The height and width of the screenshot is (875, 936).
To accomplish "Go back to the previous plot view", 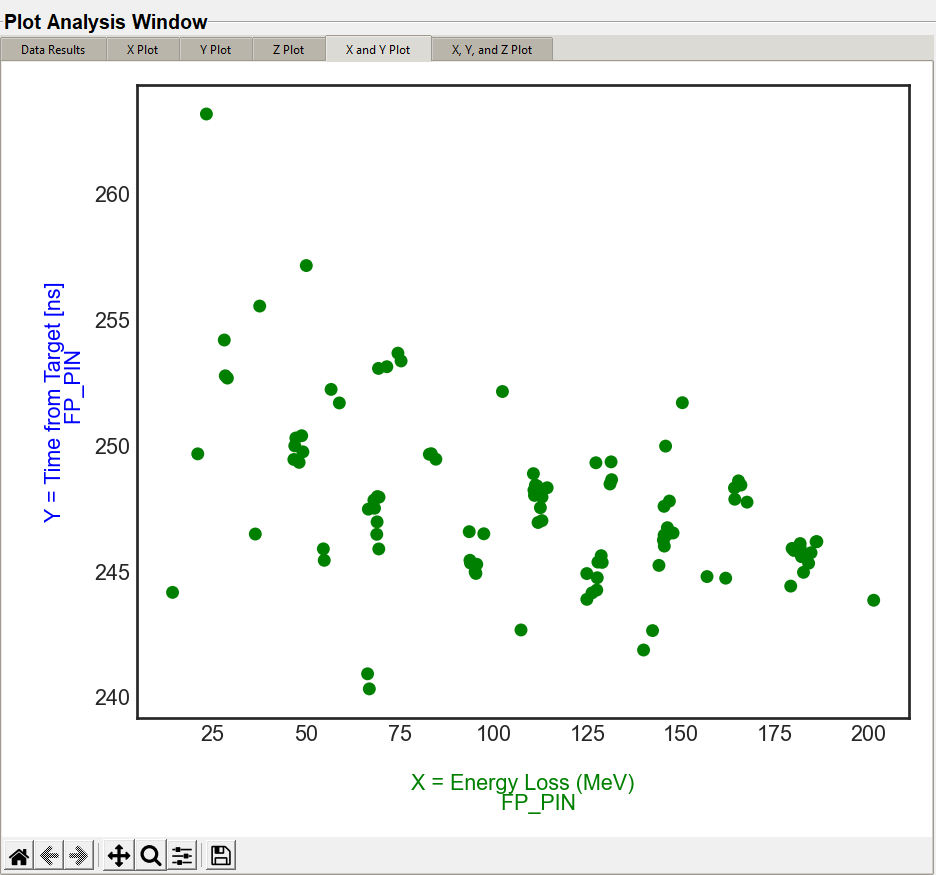I will (x=49, y=856).
